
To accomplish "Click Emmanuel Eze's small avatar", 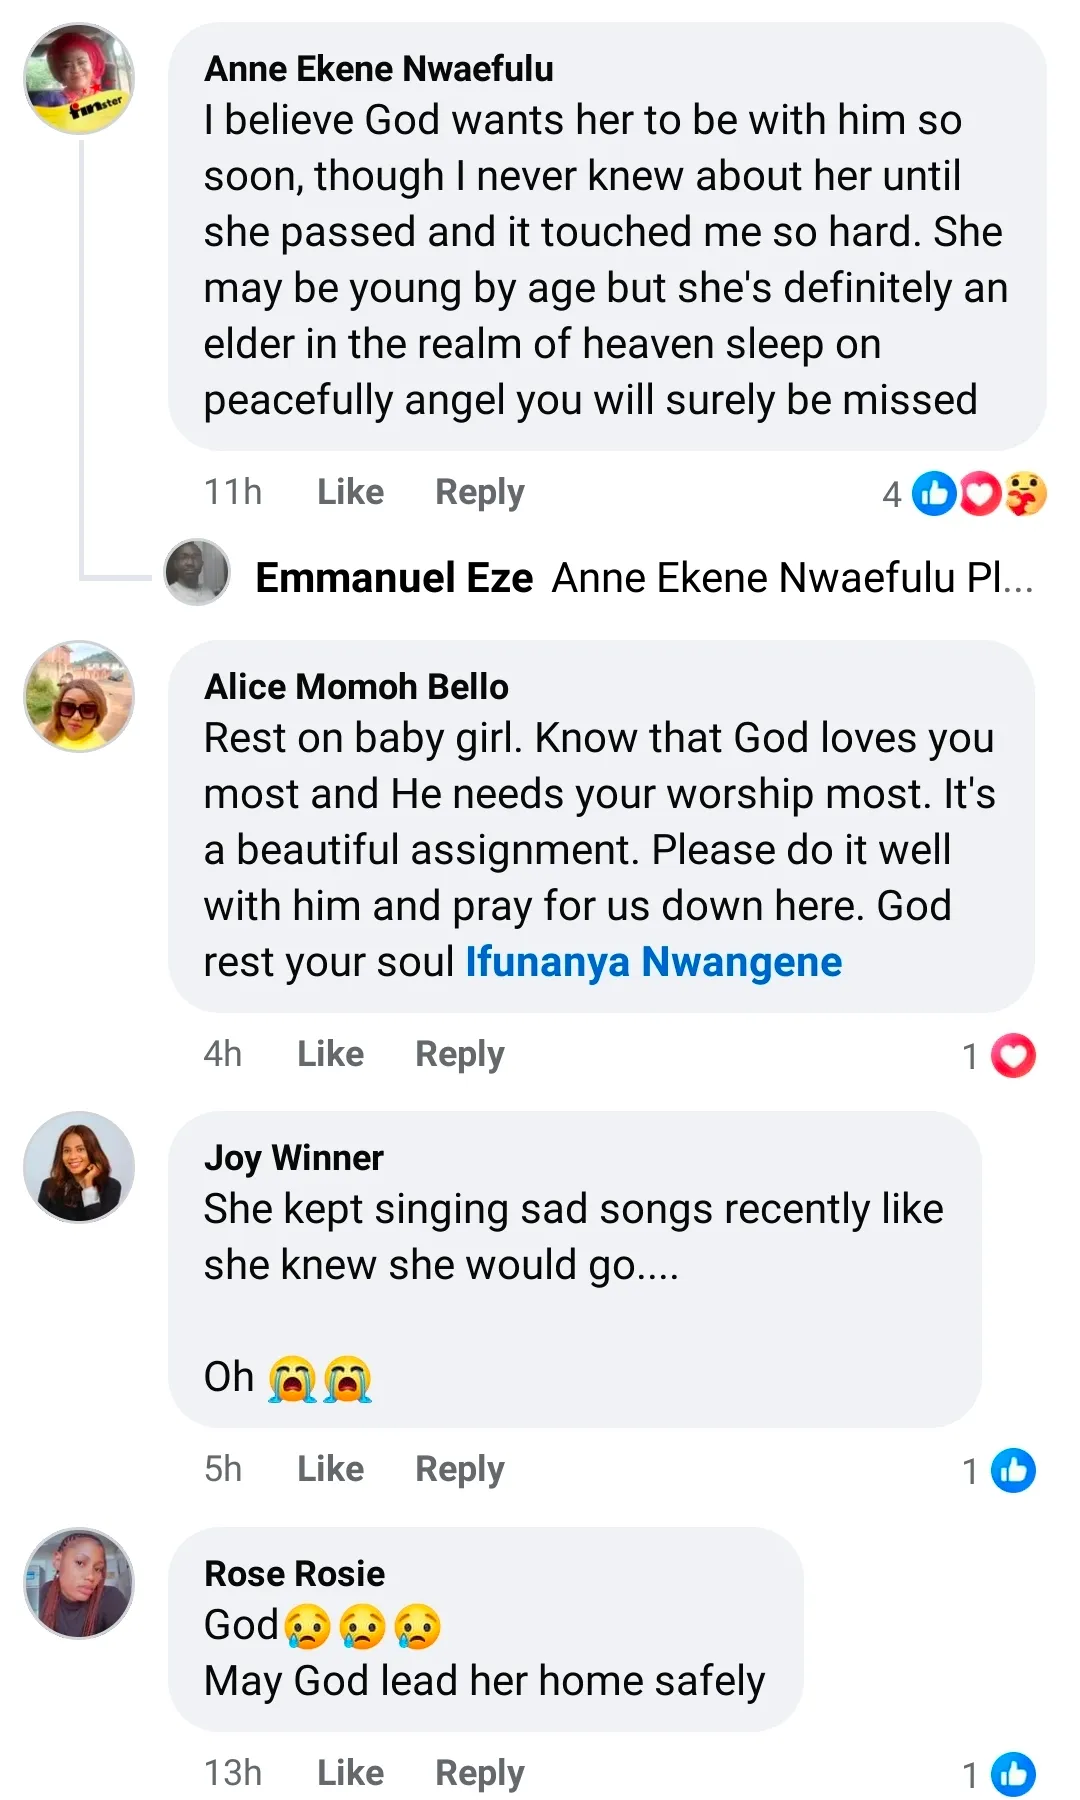I will point(196,573).
